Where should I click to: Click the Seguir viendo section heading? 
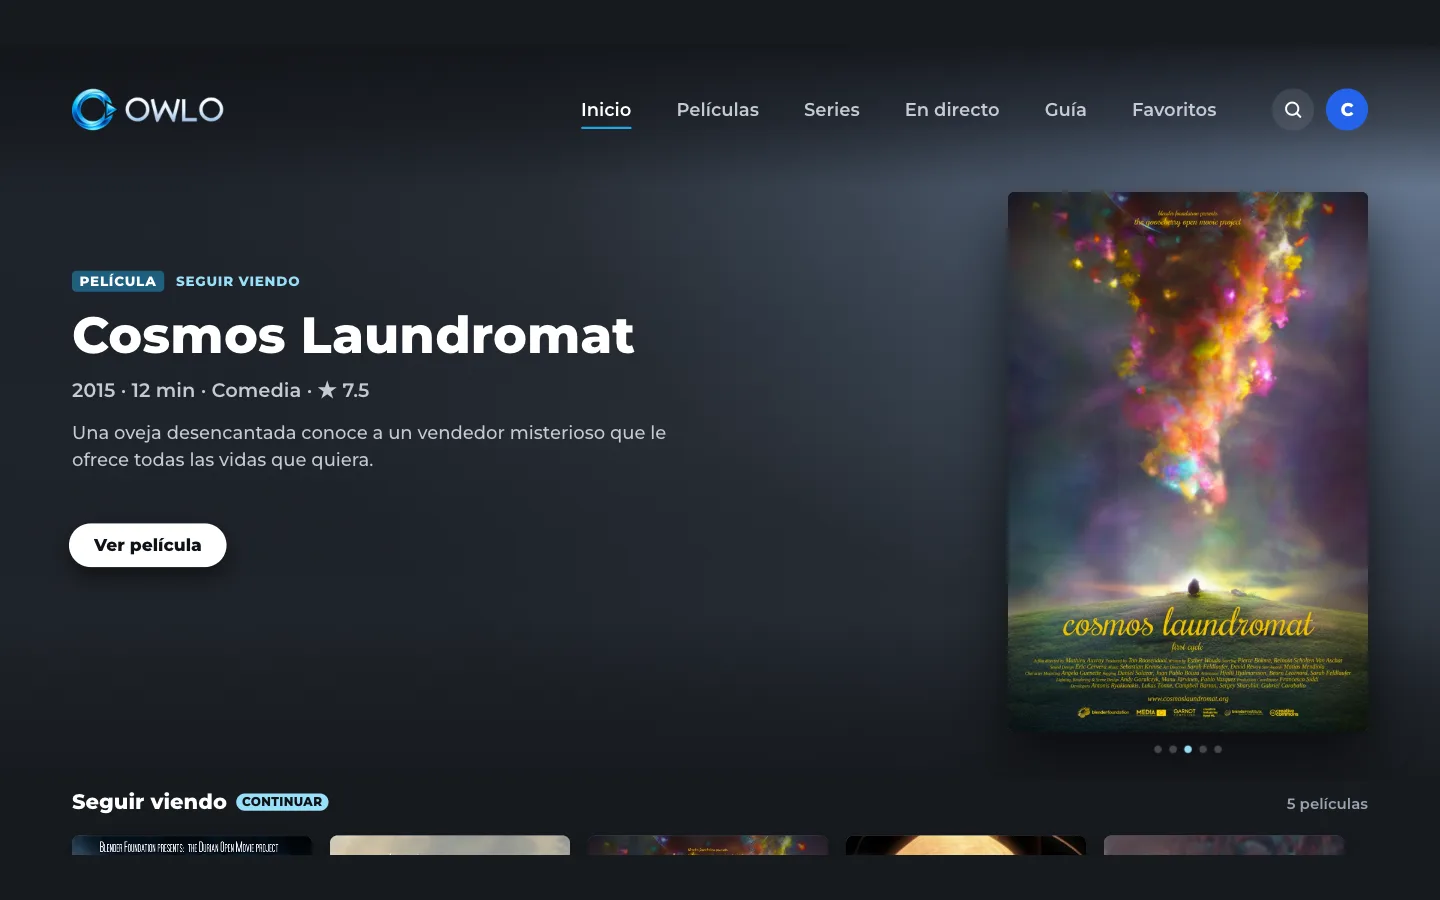149,802
